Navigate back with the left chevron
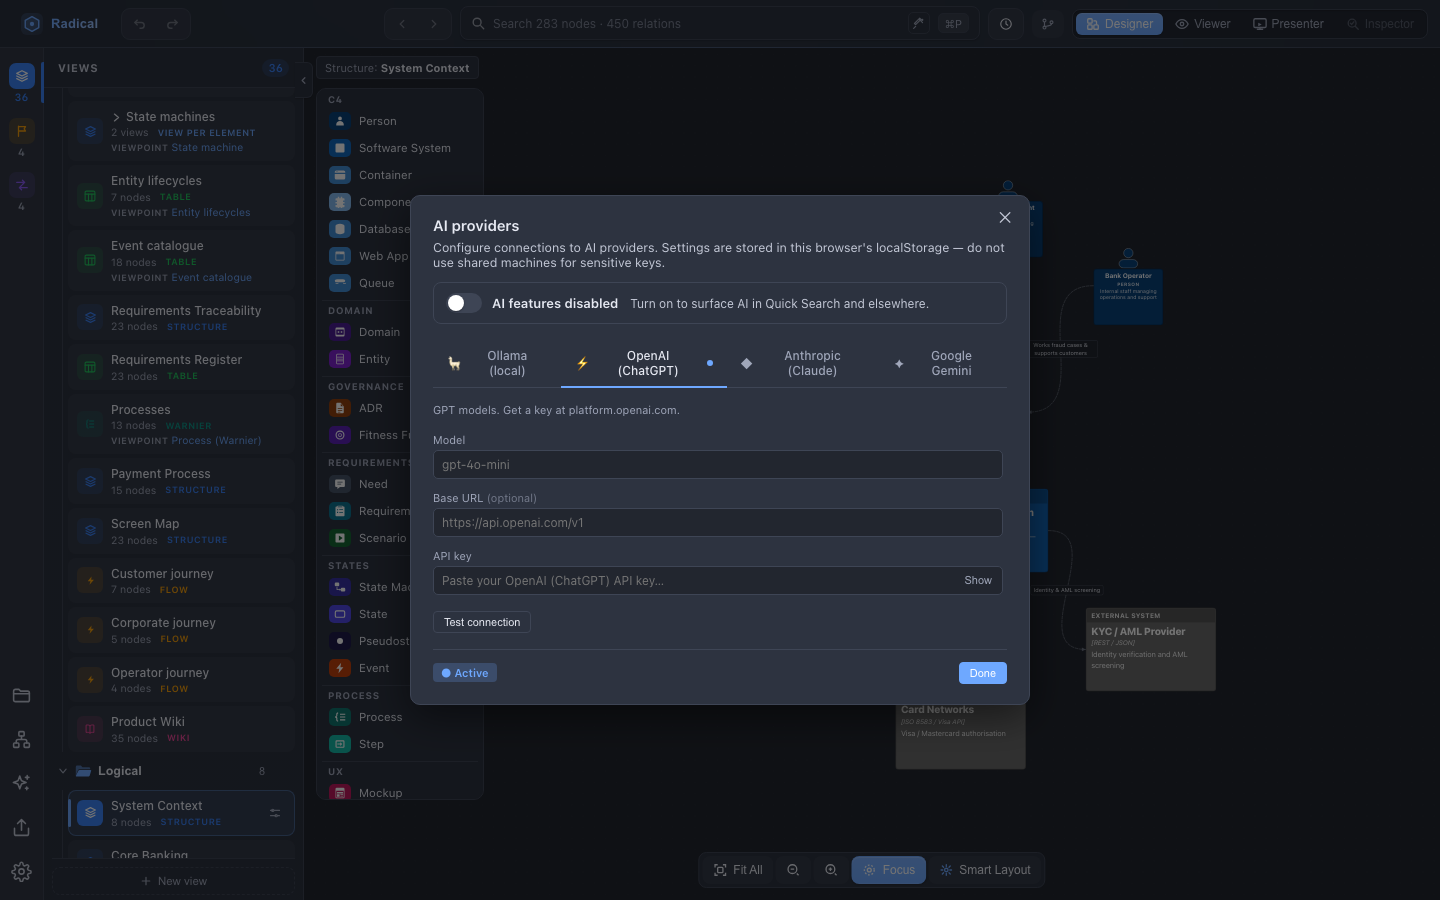The height and width of the screenshot is (900, 1440). pyautogui.click(x=402, y=24)
